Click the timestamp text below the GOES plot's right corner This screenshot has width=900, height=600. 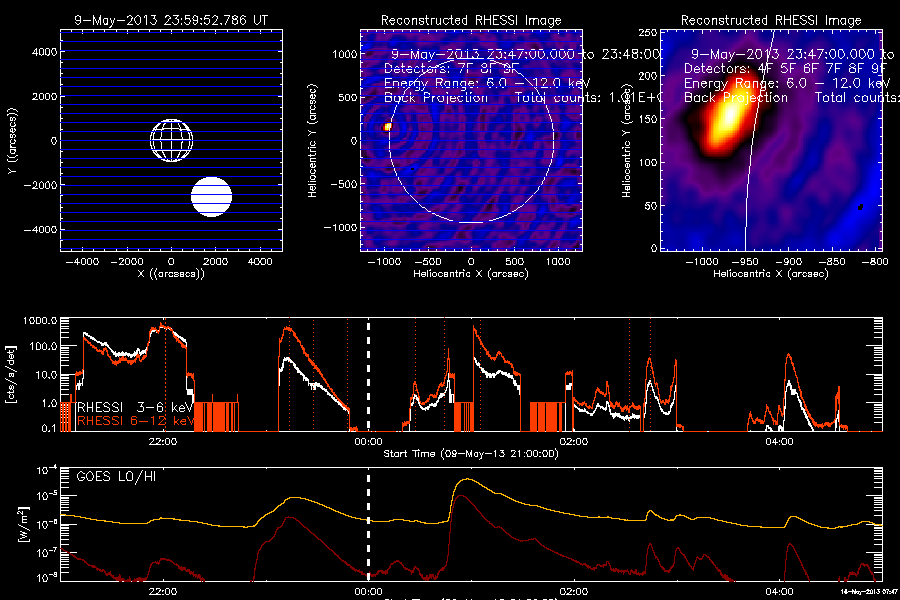pos(869,591)
